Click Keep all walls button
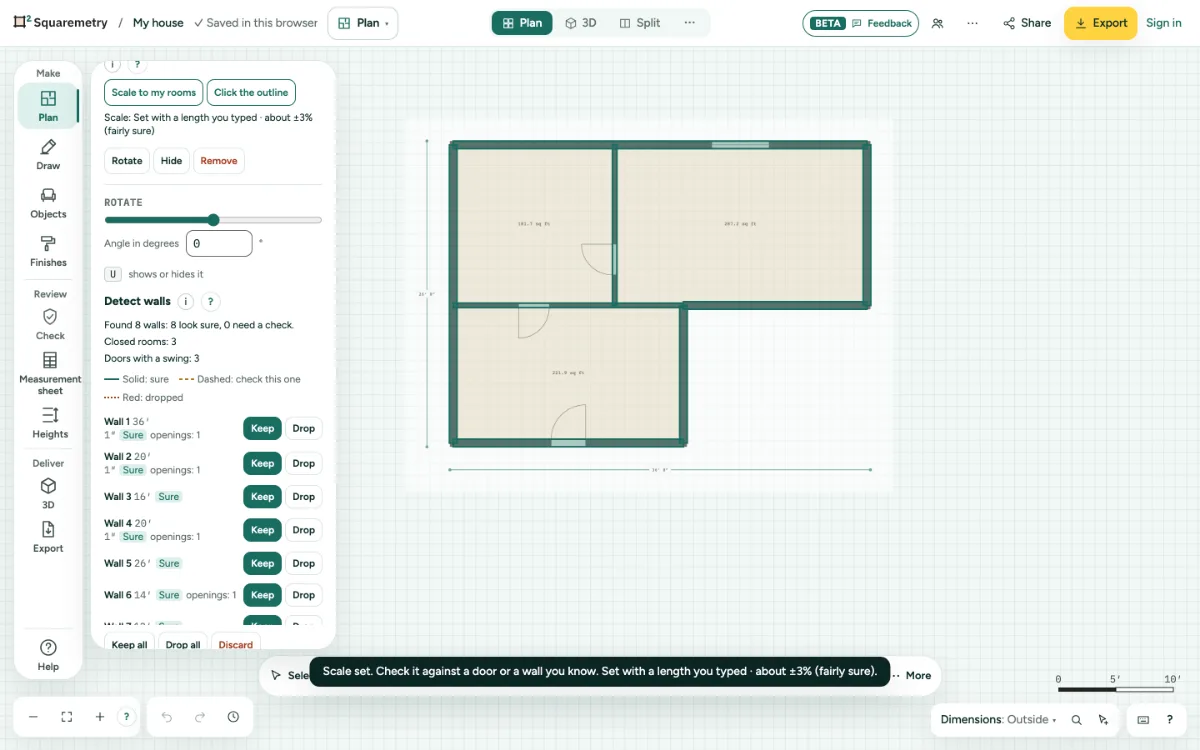This screenshot has height=750, width=1200. click(x=129, y=644)
